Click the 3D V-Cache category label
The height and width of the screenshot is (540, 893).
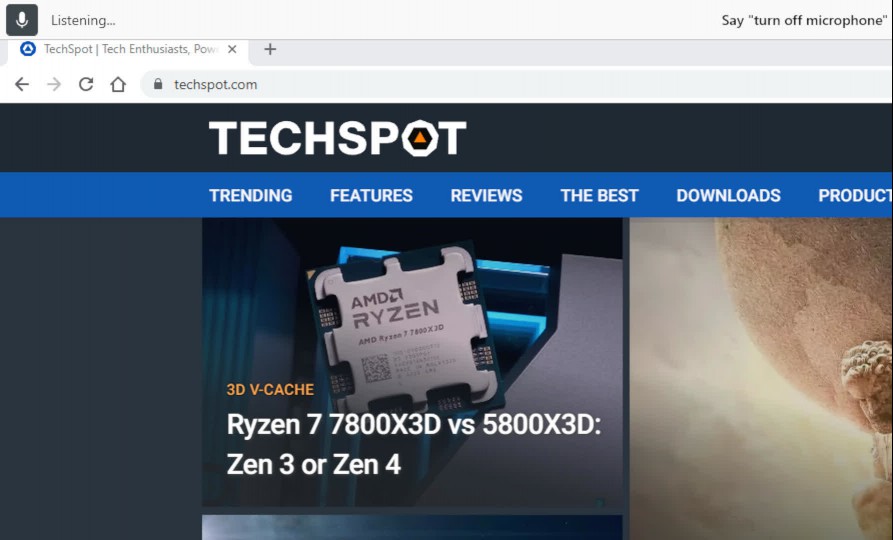[x=270, y=390]
